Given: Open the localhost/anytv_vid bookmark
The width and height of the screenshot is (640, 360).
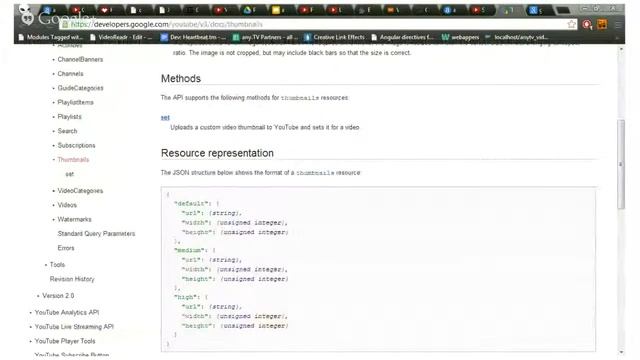Looking at the screenshot, I should pos(516,37).
